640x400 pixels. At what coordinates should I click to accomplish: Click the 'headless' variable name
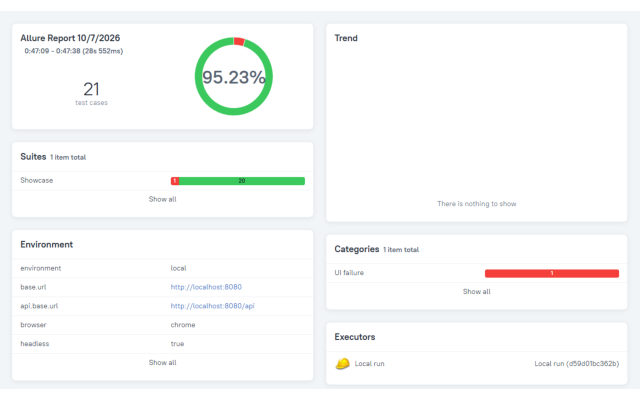click(35, 344)
